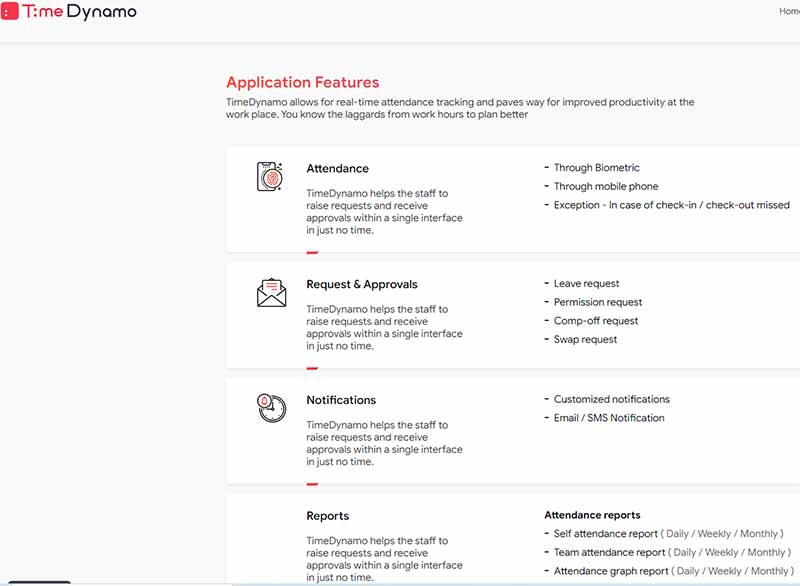Select the Request & Approvals heading
Screen dimensions: 800x586
361,285
